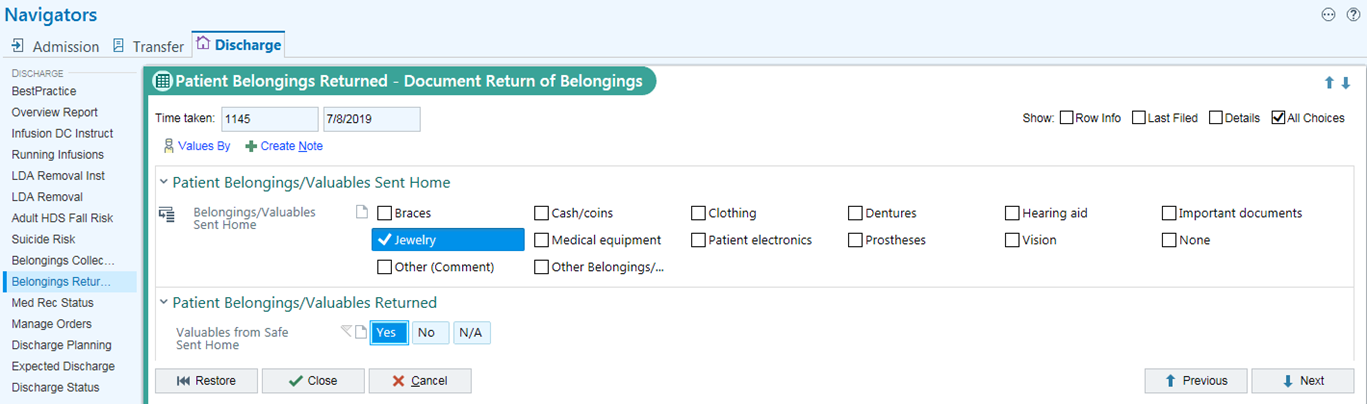Image resolution: width=1367 pixels, height=404 pixels.
Task: Collapse Patient Belongings/Valuables Returned section
Action: [x=163, y=303]
